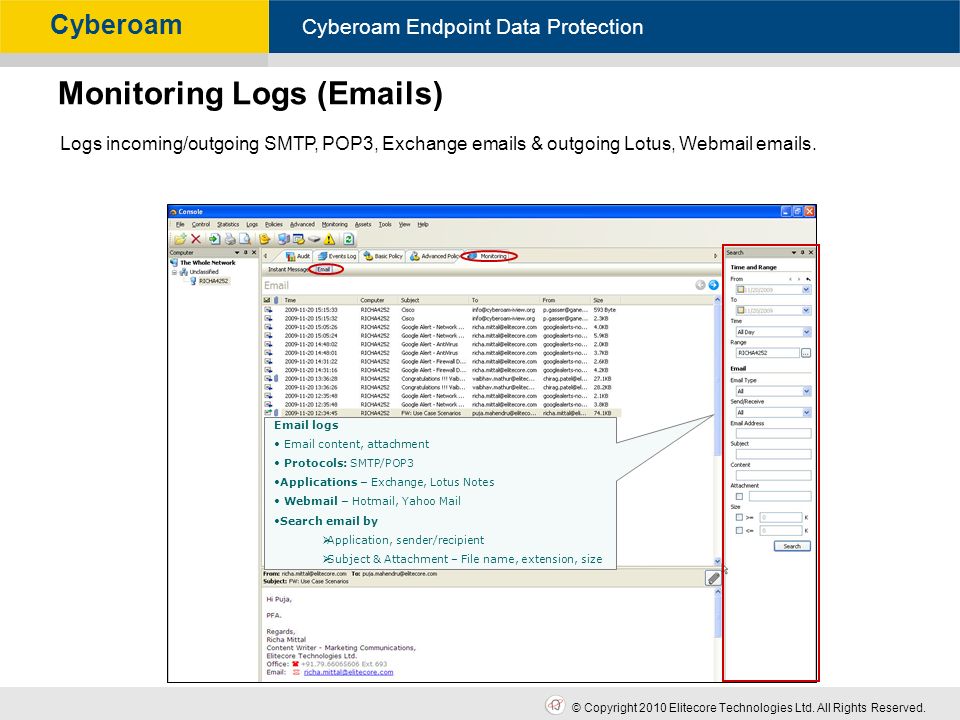This screenshot has width=960, height=720.
Task: Pin the Computer panel
Action: (246, 252)
